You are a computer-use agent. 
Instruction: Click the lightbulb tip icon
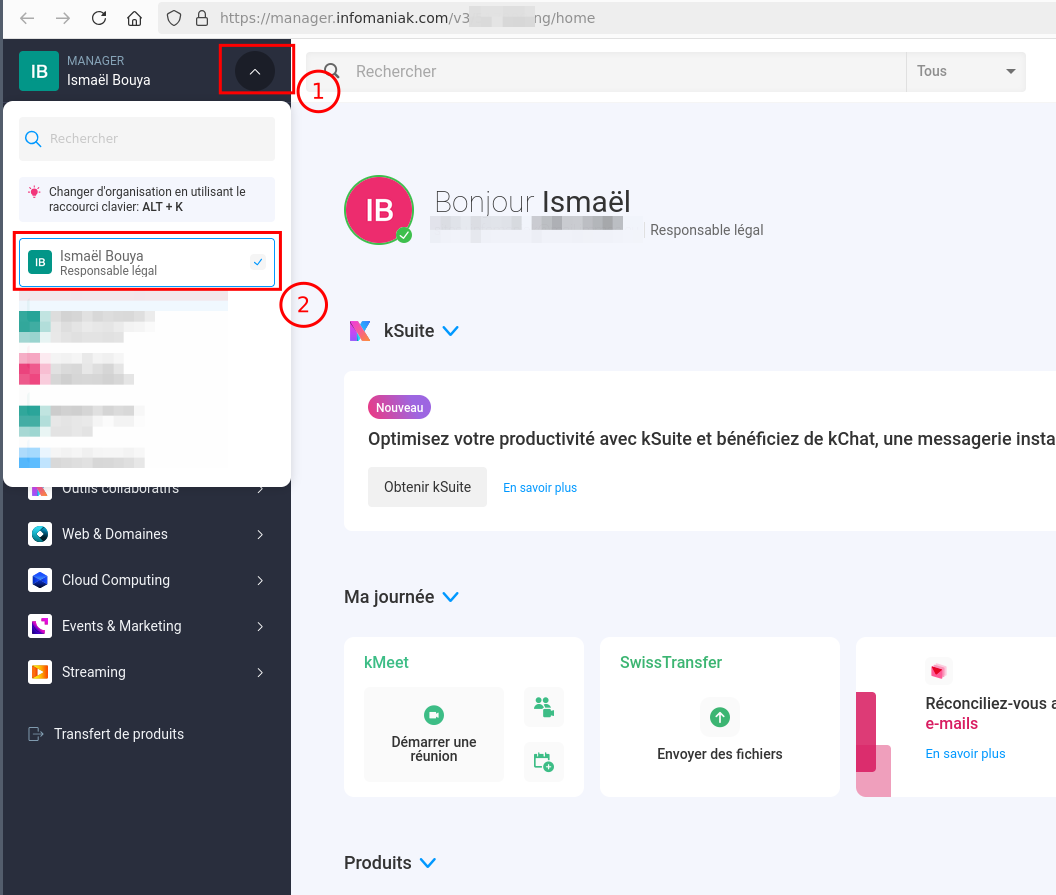coord(34,192)
